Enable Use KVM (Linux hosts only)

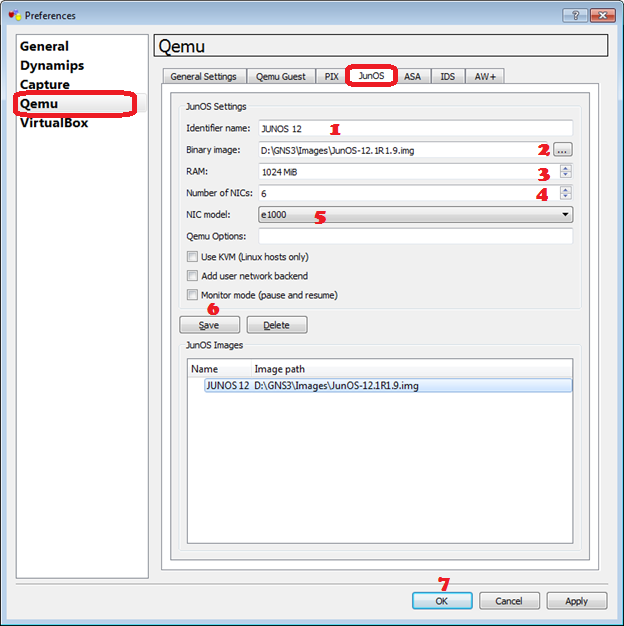click(x=192, y=257)
